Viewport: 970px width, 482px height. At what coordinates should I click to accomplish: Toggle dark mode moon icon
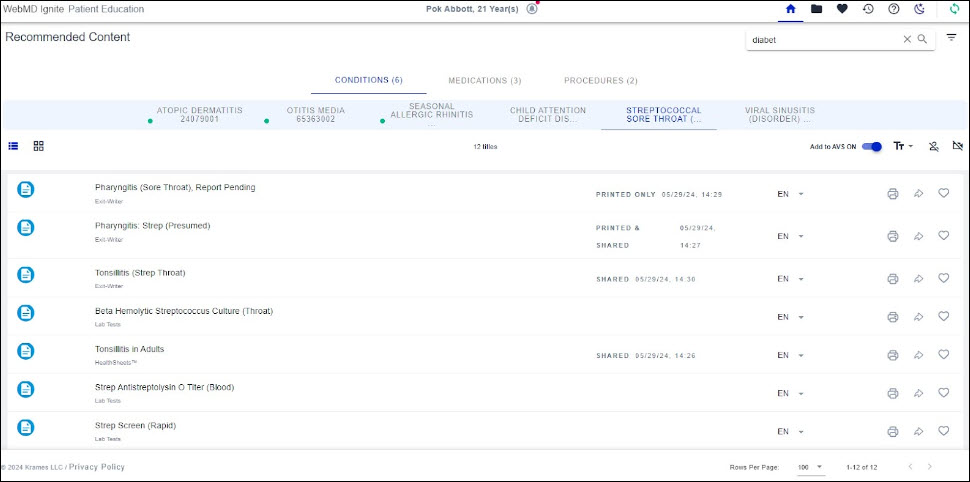coord(920,9)
